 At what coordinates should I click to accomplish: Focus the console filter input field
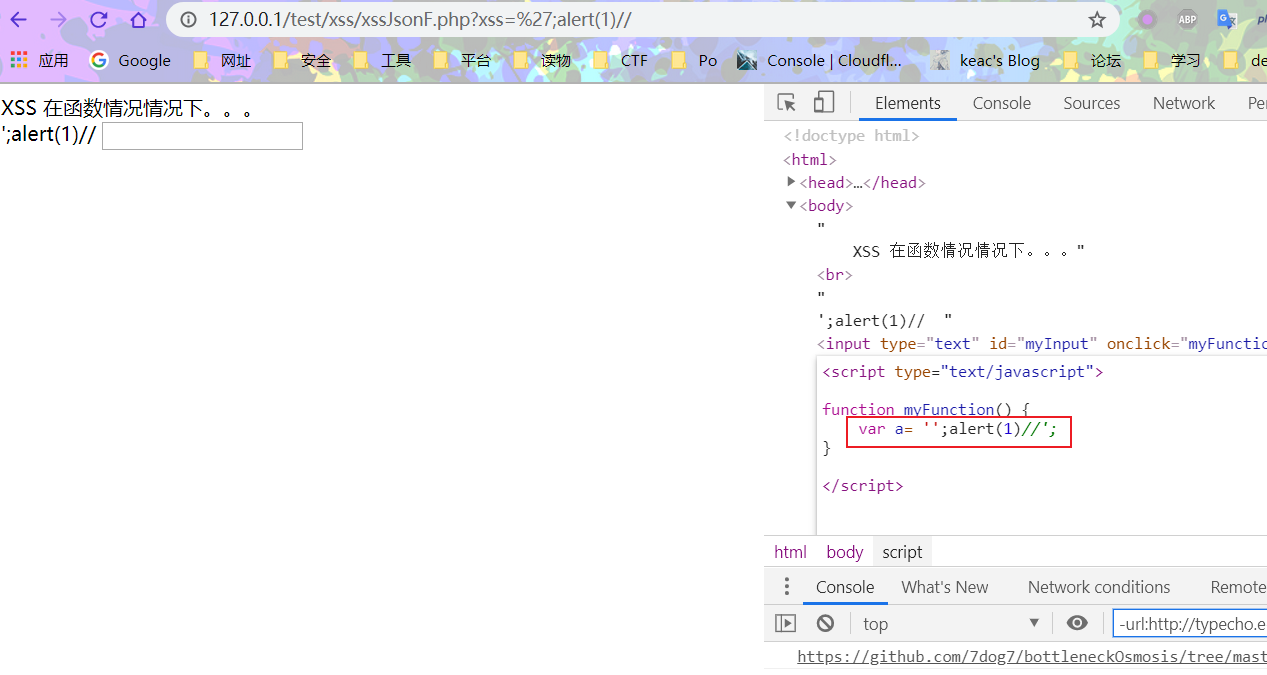(x=1190, y=623)
